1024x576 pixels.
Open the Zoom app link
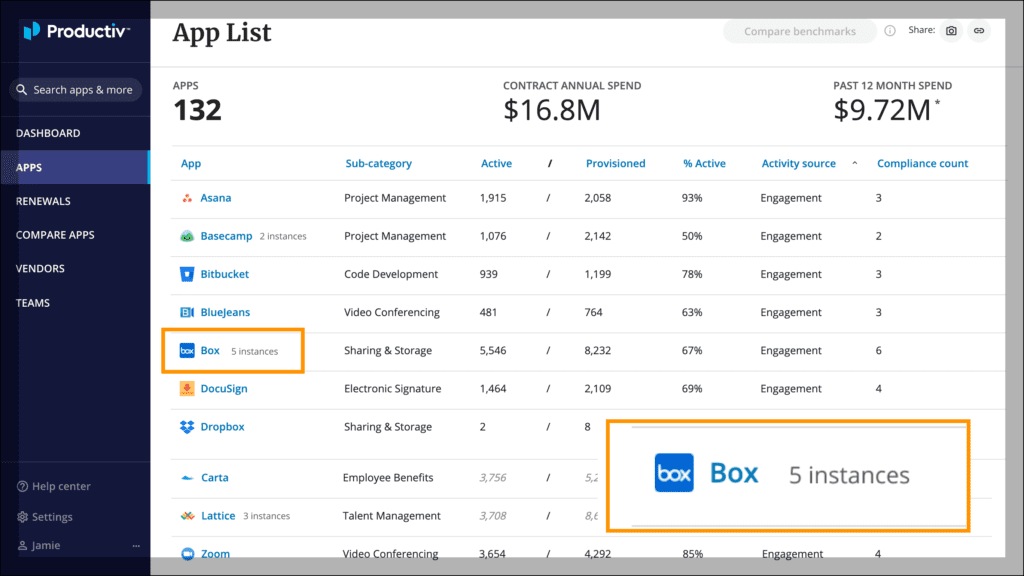click(x=215, y=554)
